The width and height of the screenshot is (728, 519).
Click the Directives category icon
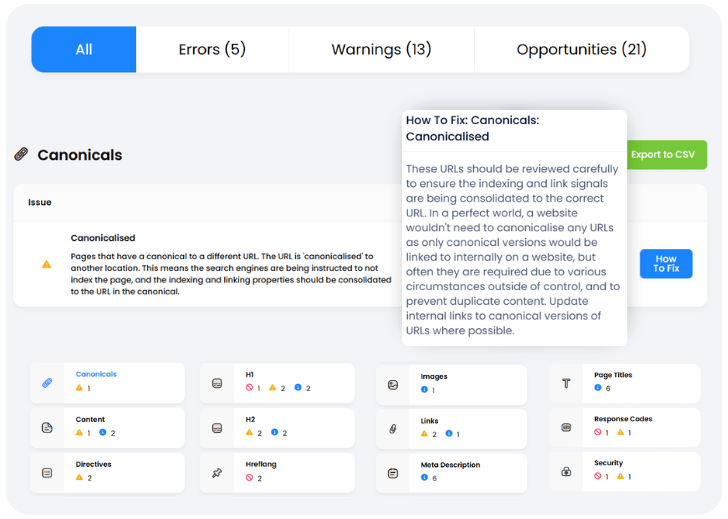point(46,472)
